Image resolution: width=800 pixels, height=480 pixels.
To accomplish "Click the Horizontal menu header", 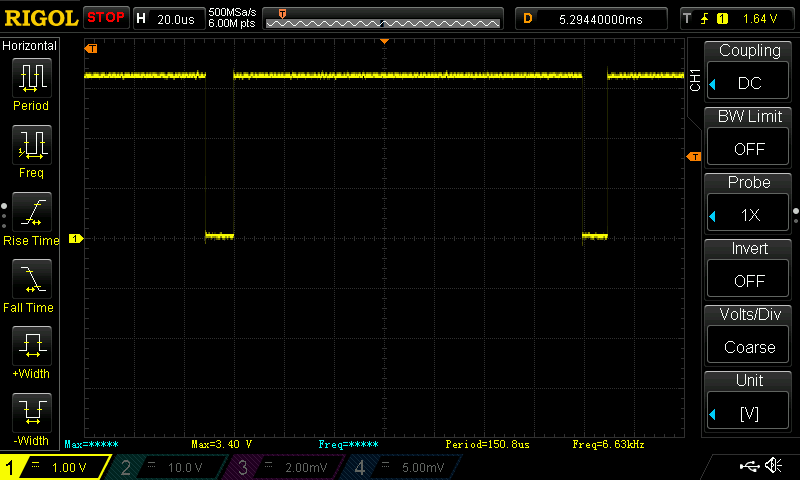I will 30,45.
